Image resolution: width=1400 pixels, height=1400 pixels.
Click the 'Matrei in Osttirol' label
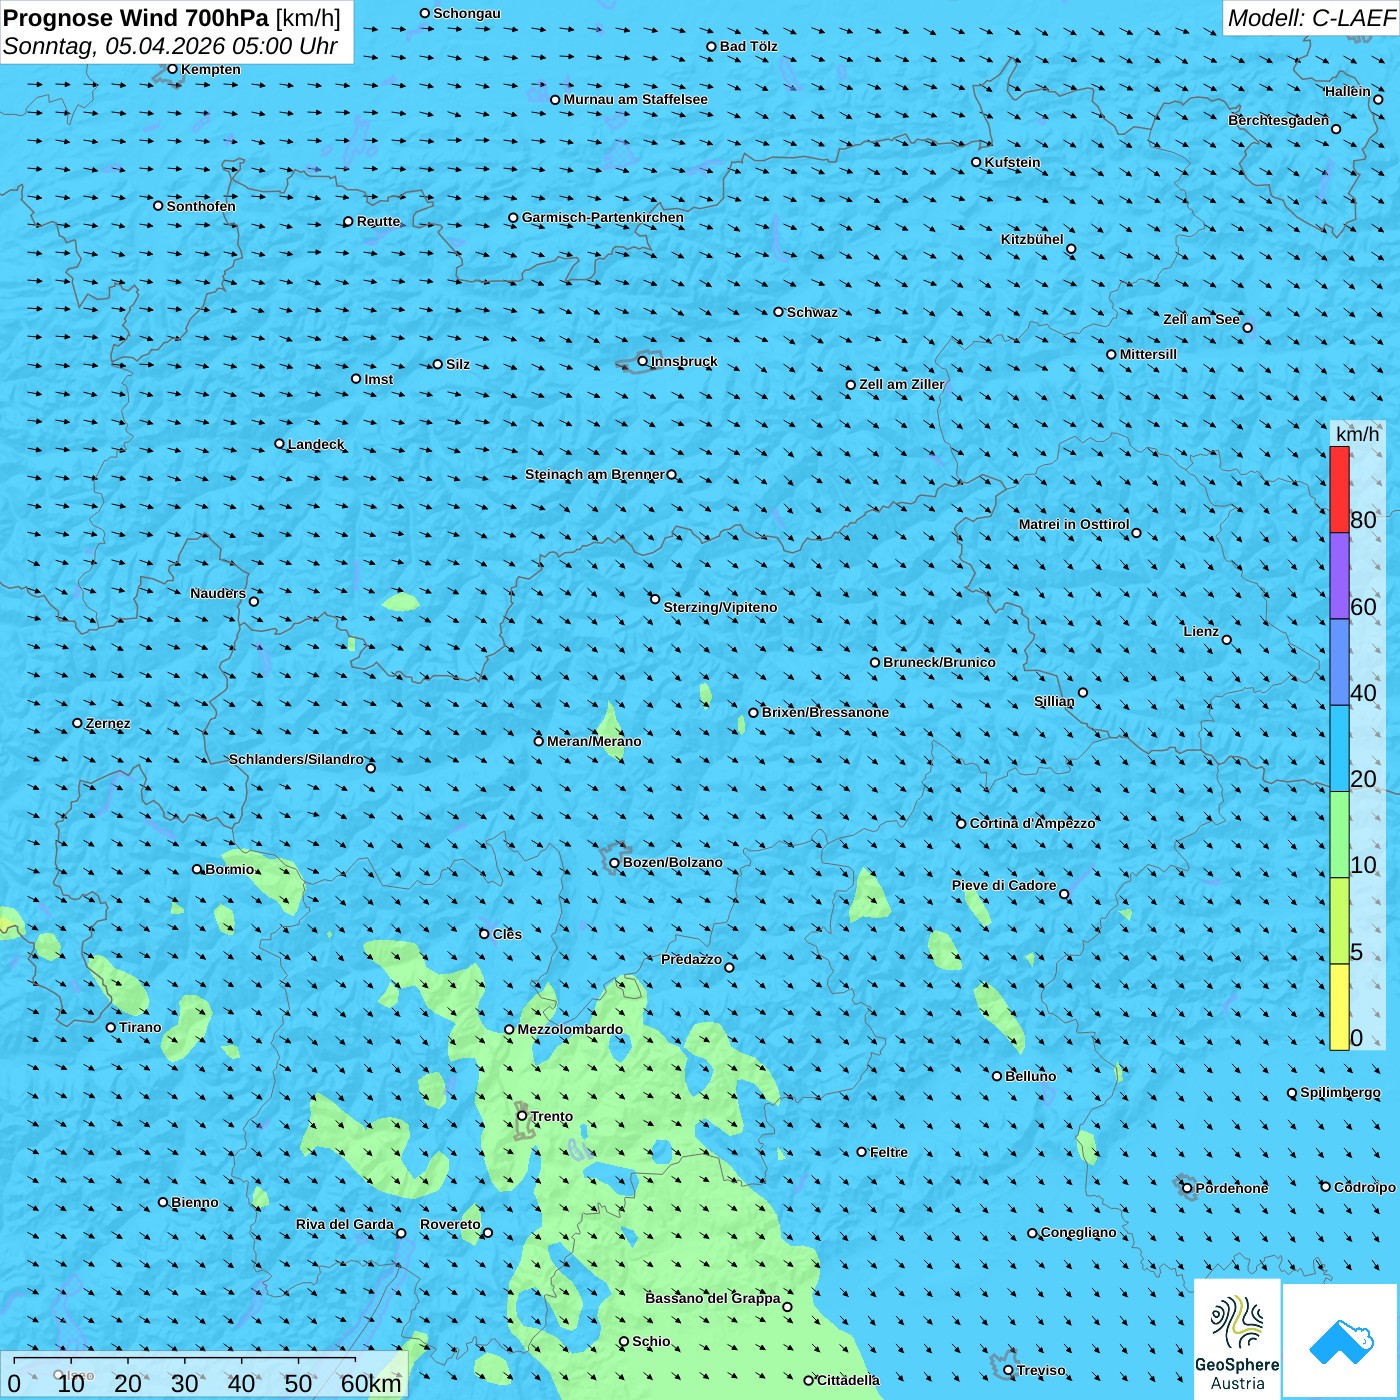click(x=1074, y=524)
